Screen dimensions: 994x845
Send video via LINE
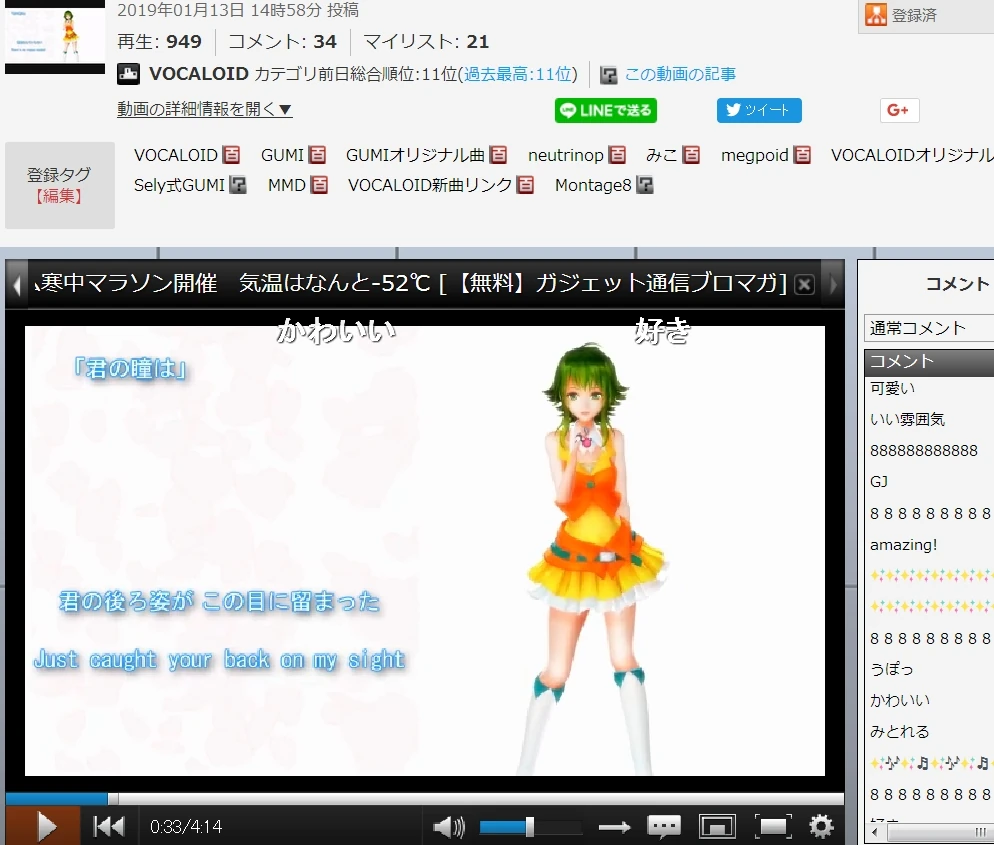[x=605, y=110]
